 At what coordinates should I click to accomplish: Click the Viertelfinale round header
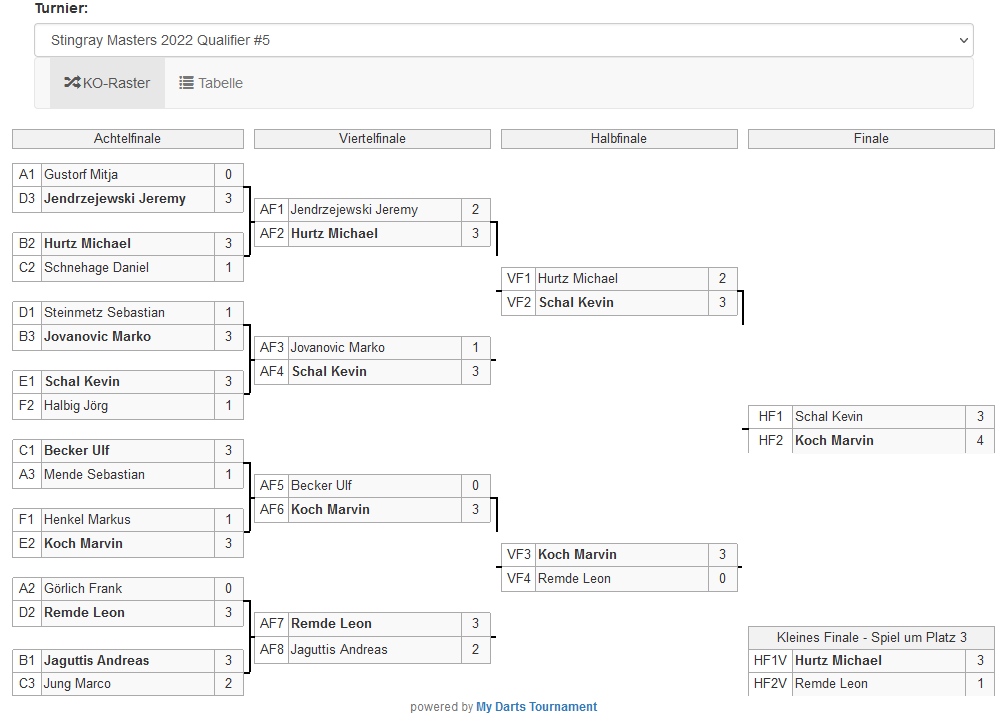pyautogui.click(x=372, y=139)
